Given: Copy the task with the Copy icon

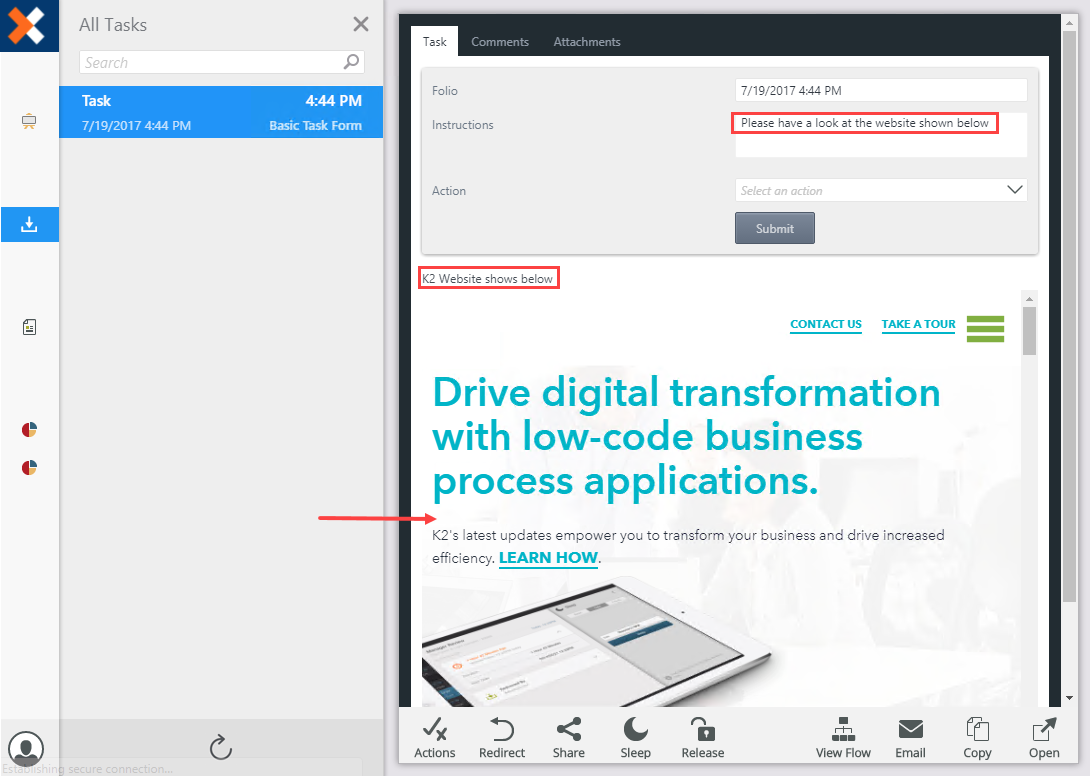Looking at the screenshot, I should pos(977,737).
